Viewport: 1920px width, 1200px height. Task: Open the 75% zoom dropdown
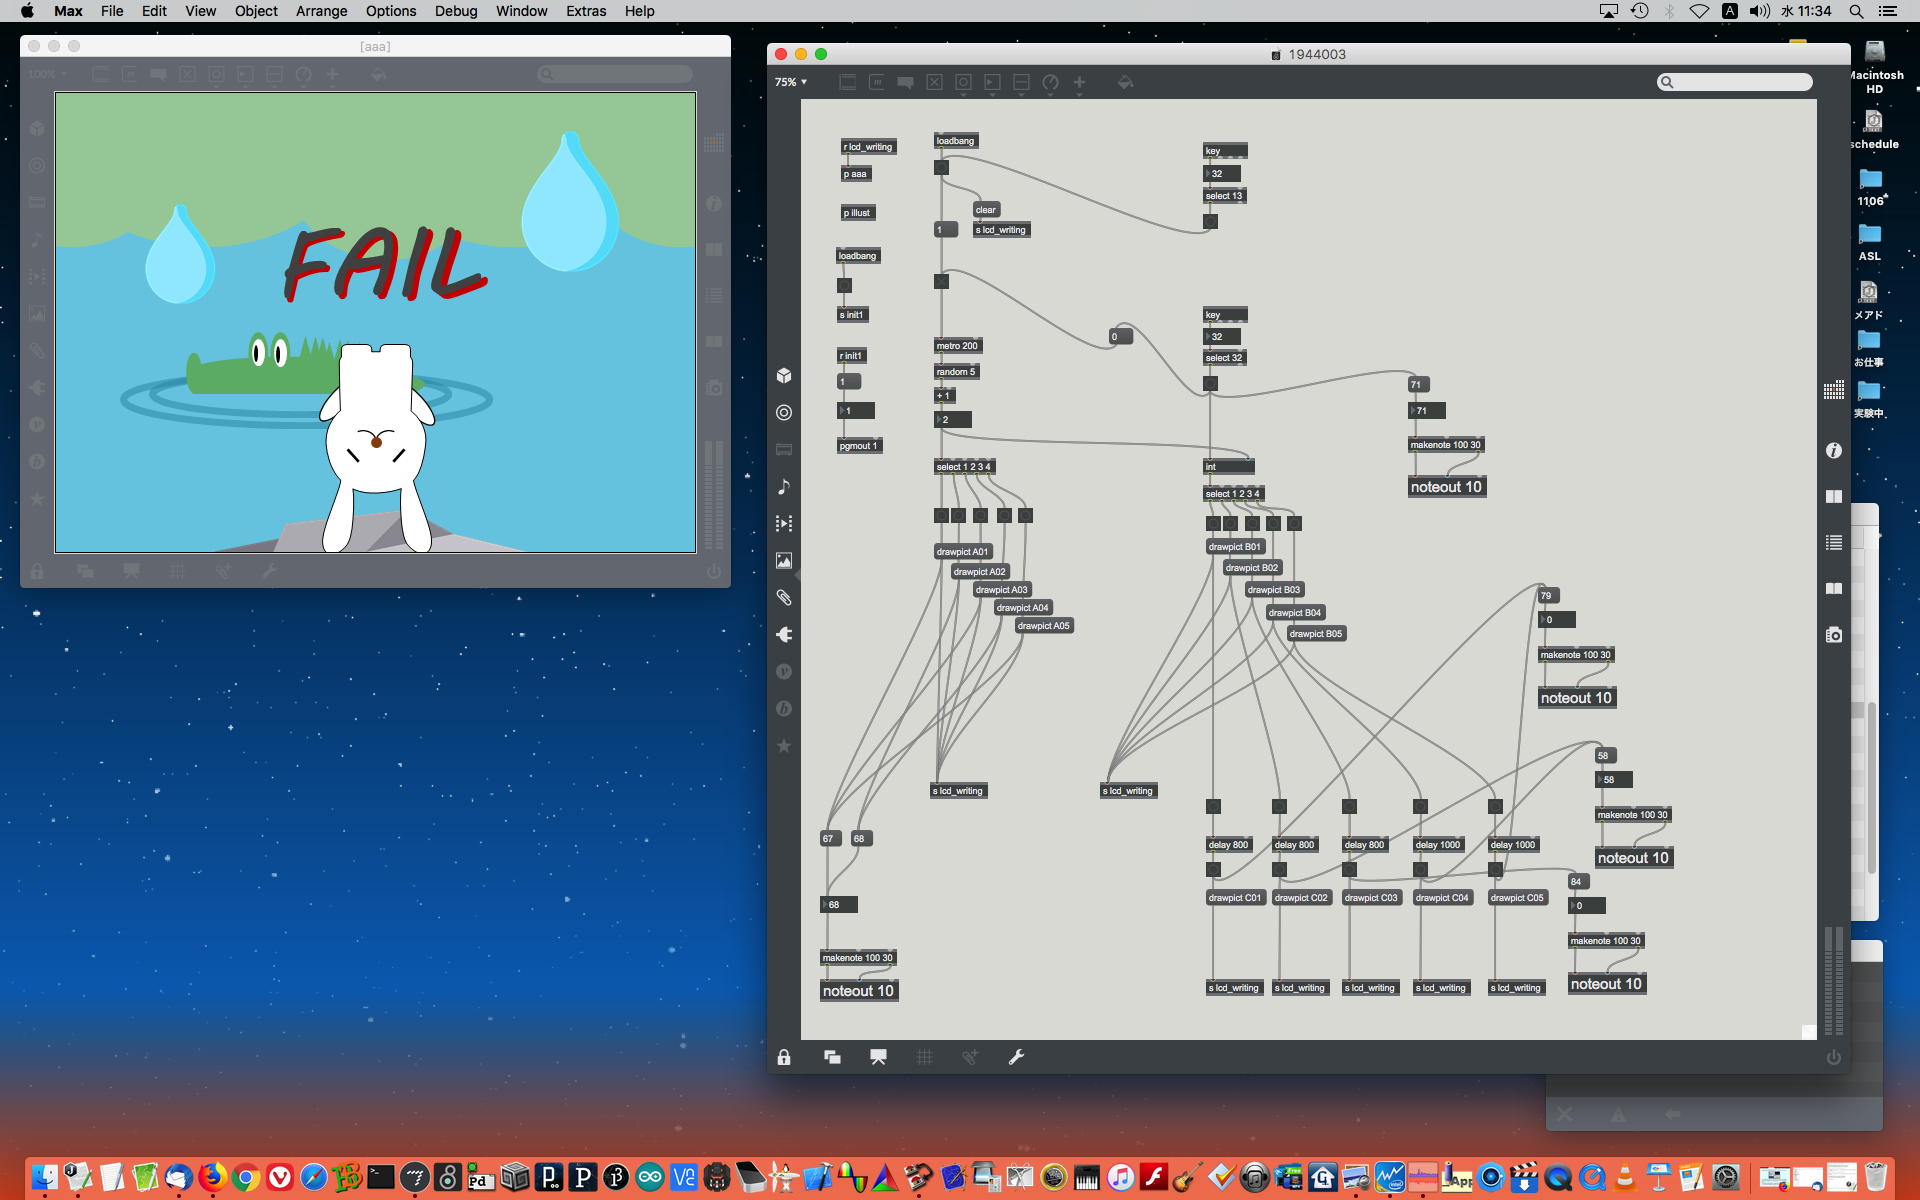(790, 83)
